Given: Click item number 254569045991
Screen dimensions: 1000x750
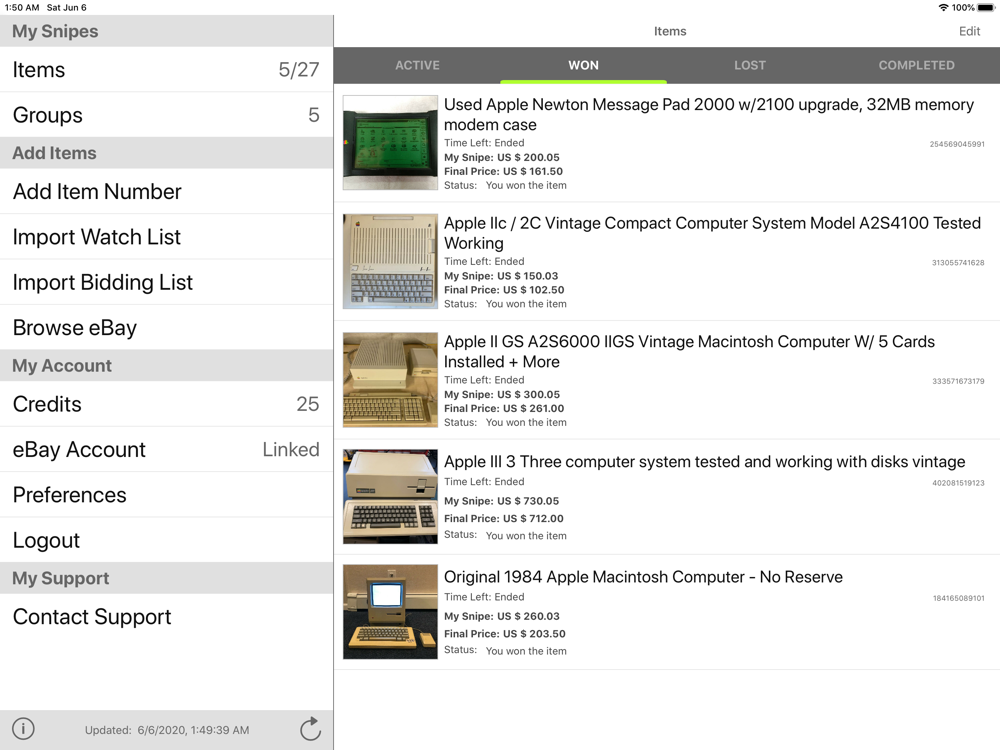Looking at the screenshot, I should 957,144.
